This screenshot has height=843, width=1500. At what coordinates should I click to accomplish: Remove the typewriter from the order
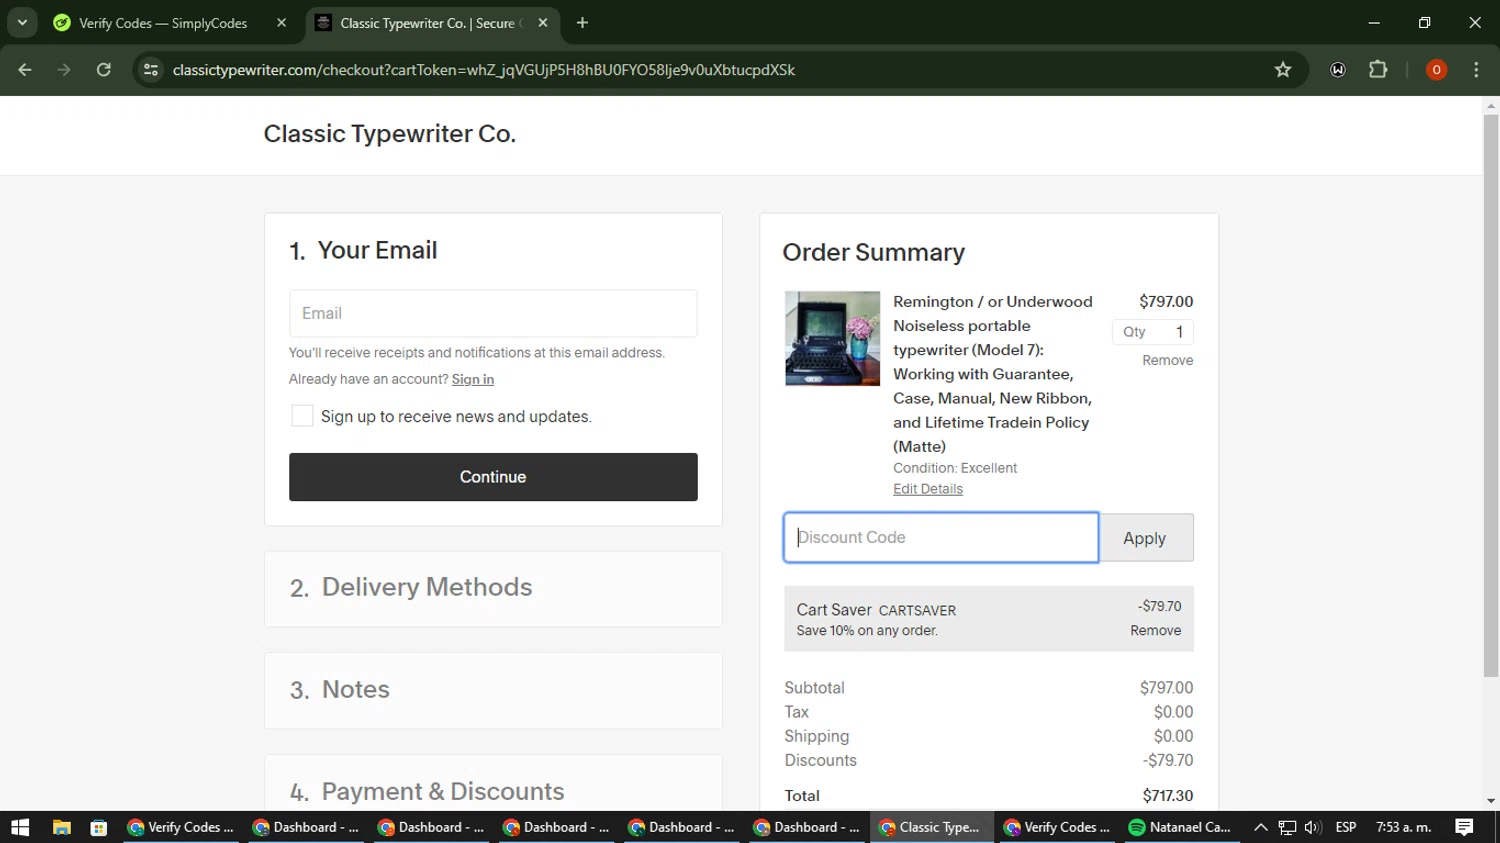point(1168,360)
